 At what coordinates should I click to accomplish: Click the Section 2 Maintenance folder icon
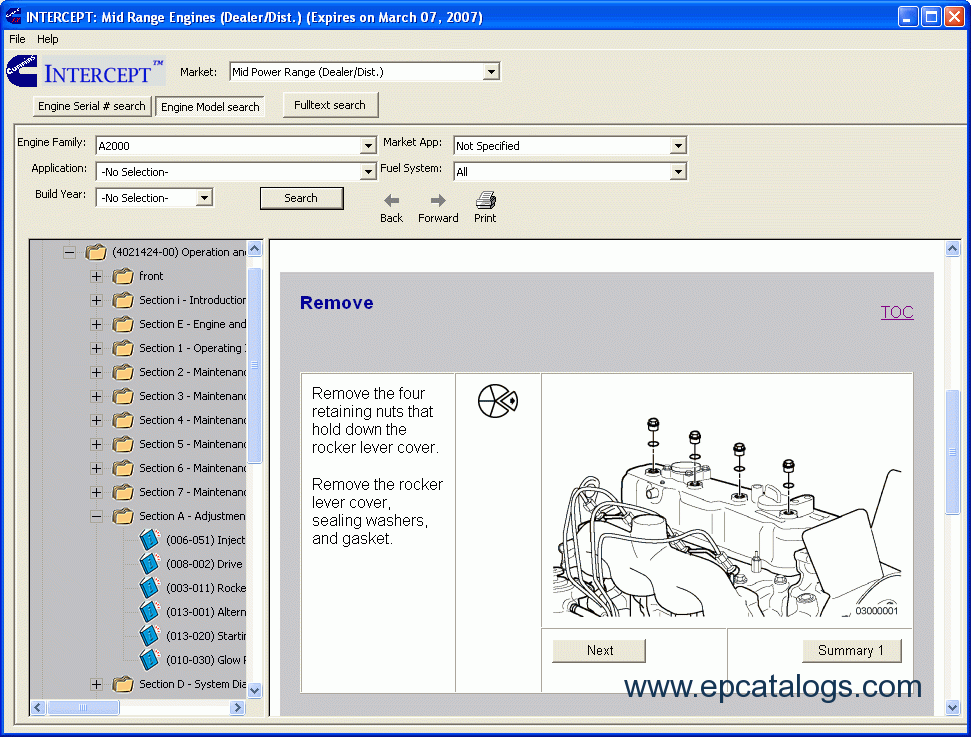(123, 372)
